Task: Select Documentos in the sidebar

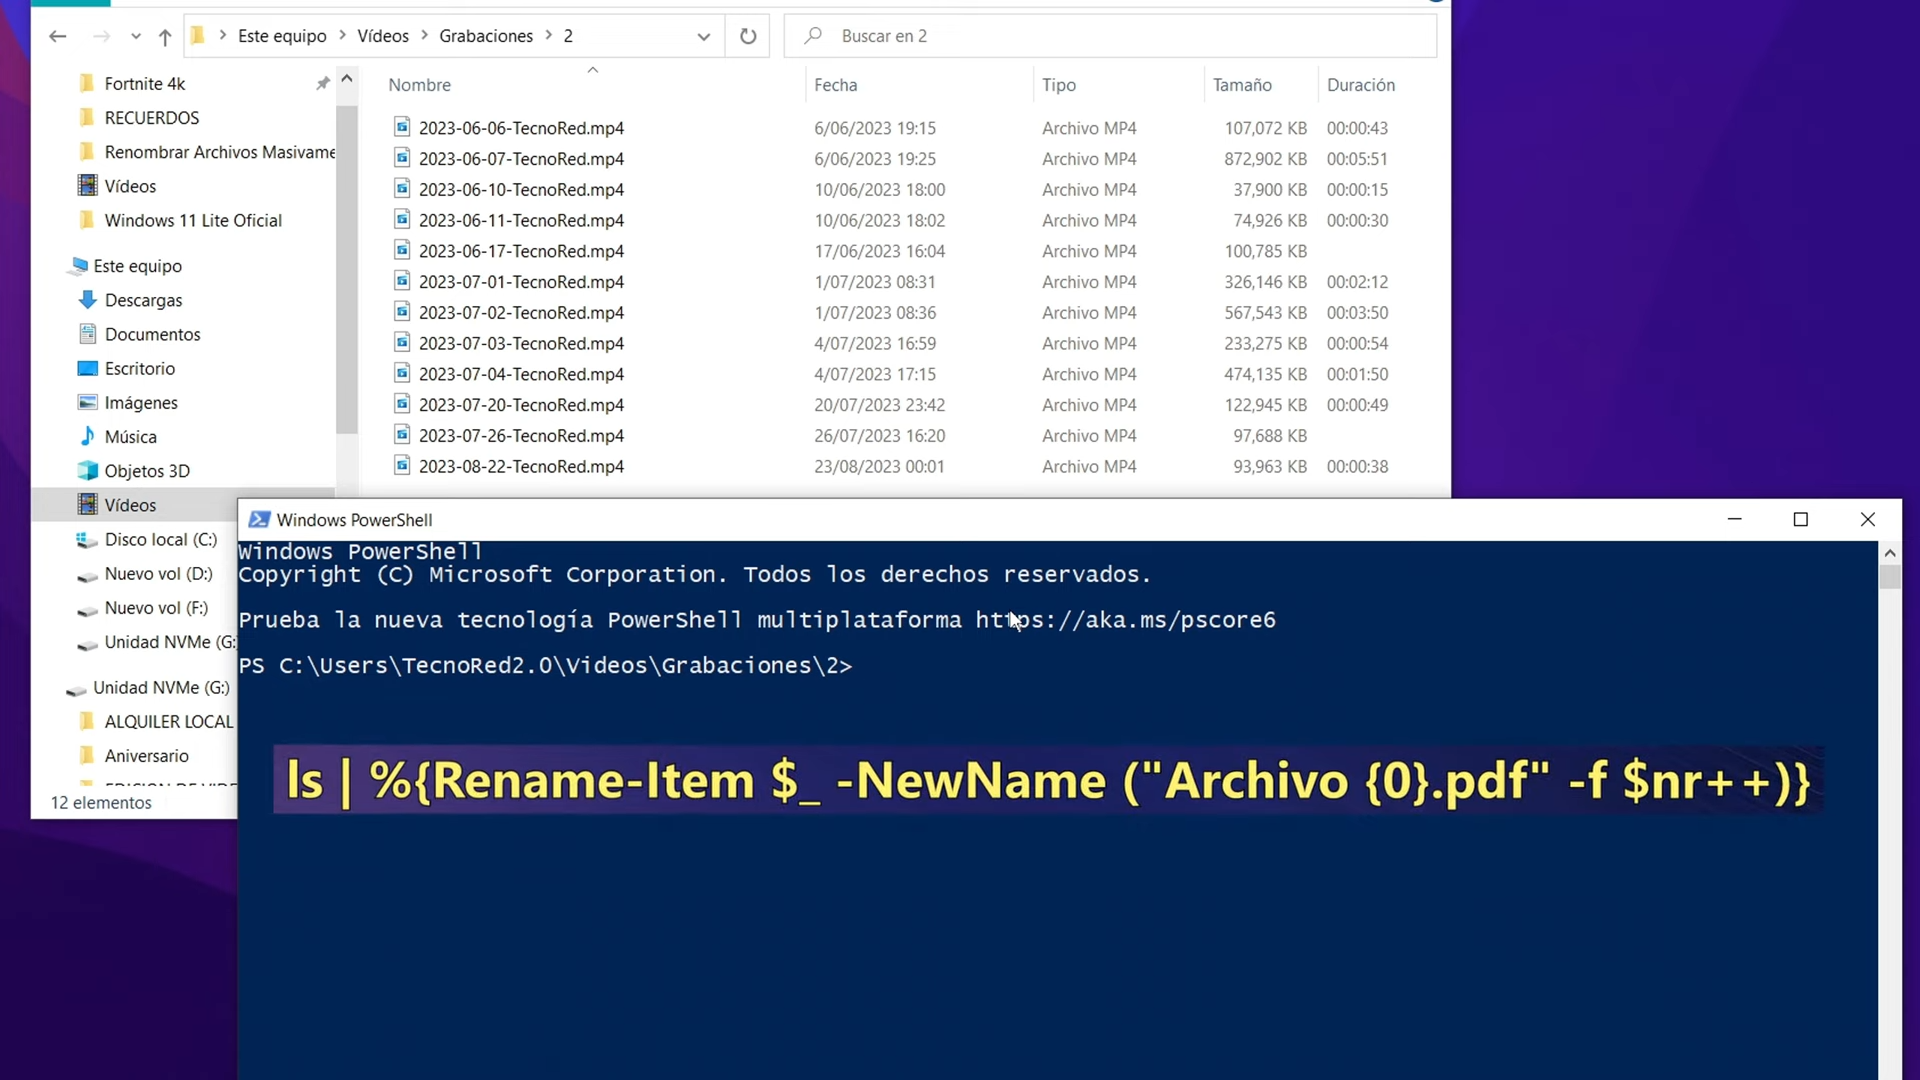Action: coord(152,334)
